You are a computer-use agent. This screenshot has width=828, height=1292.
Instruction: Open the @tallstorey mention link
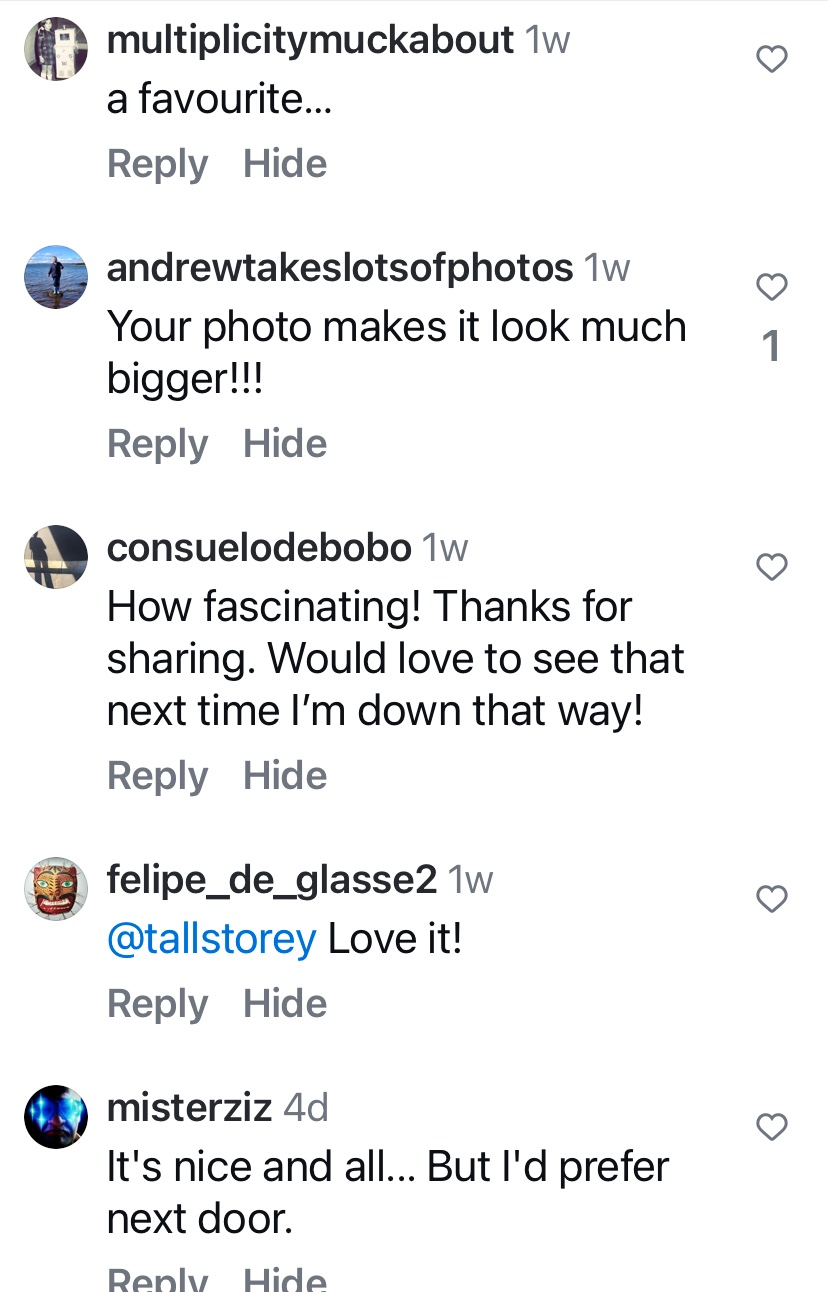[211, 939]
